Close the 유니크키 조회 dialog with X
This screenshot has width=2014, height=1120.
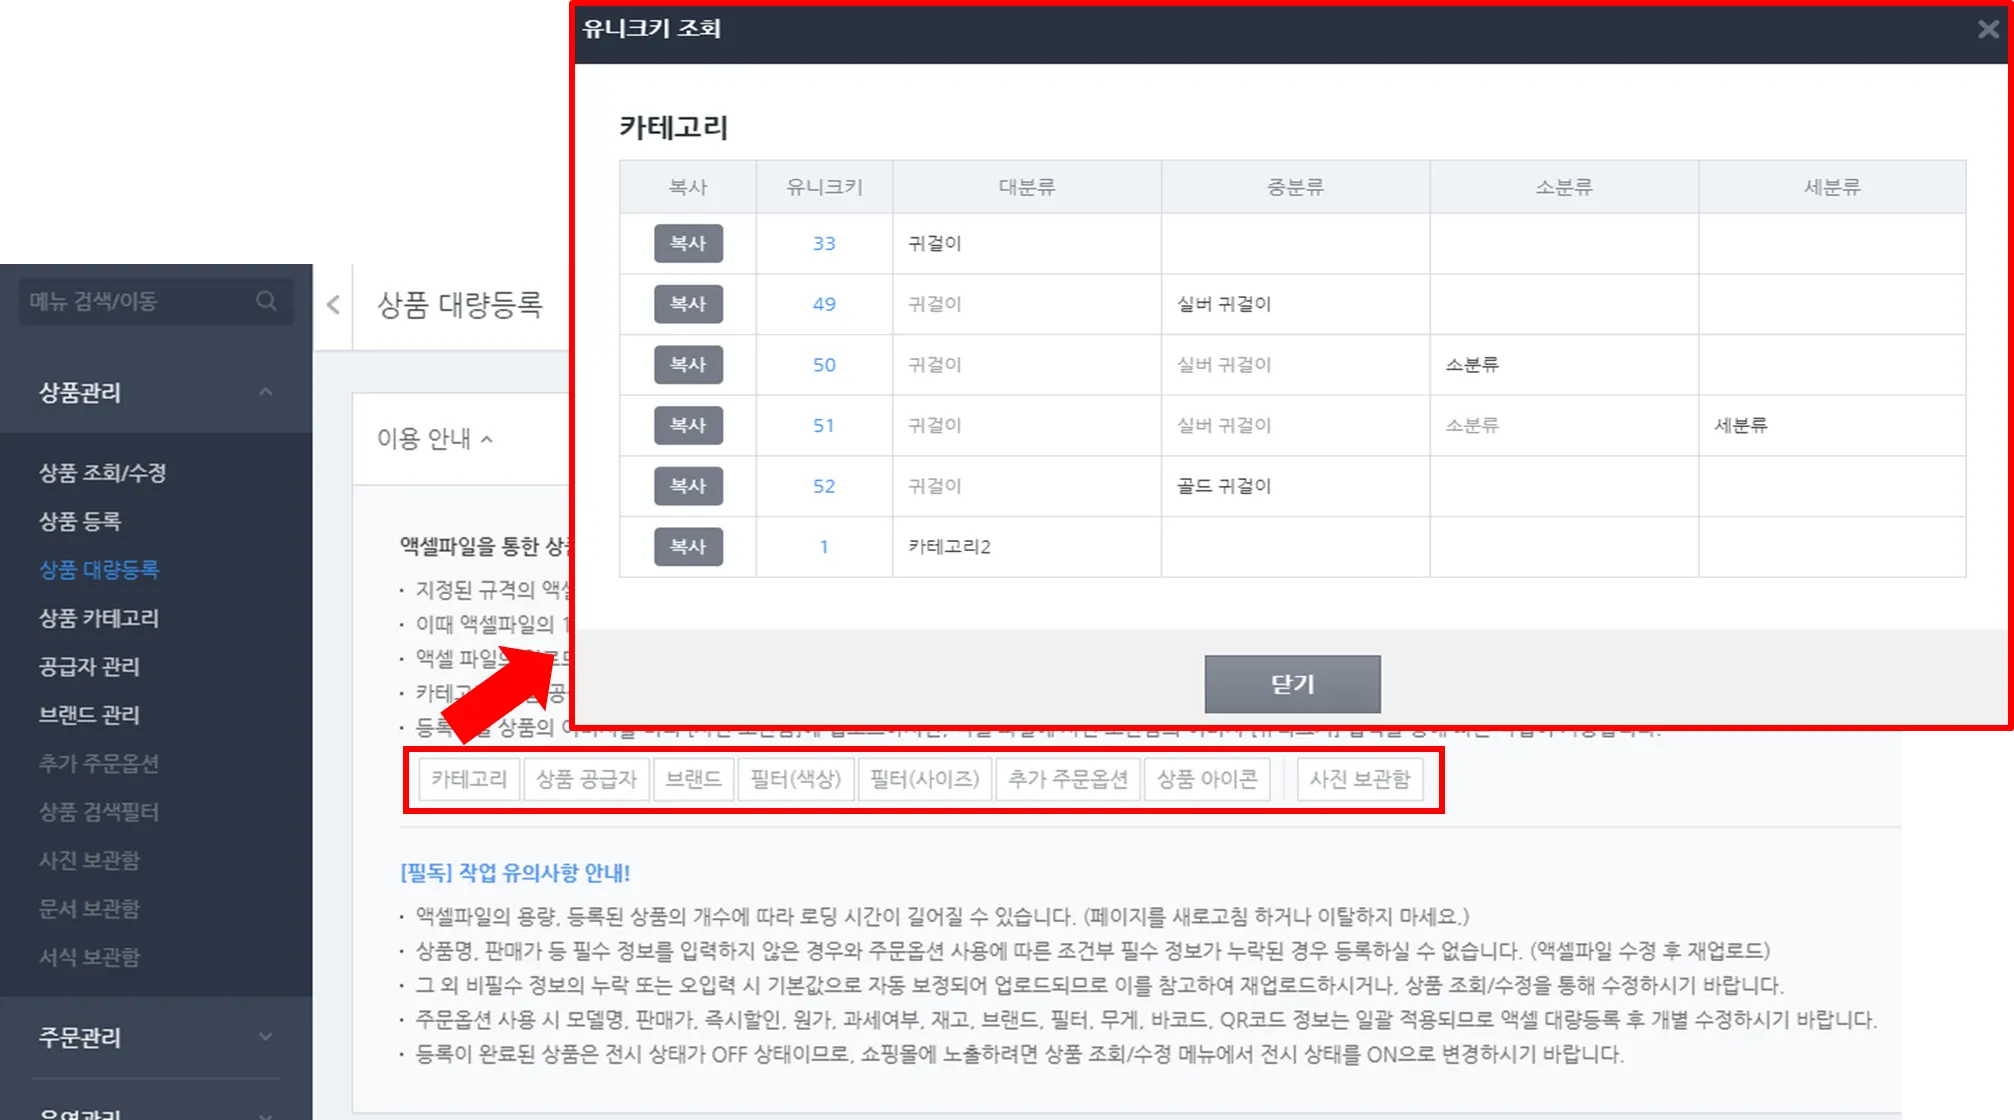pos(1988,29)
